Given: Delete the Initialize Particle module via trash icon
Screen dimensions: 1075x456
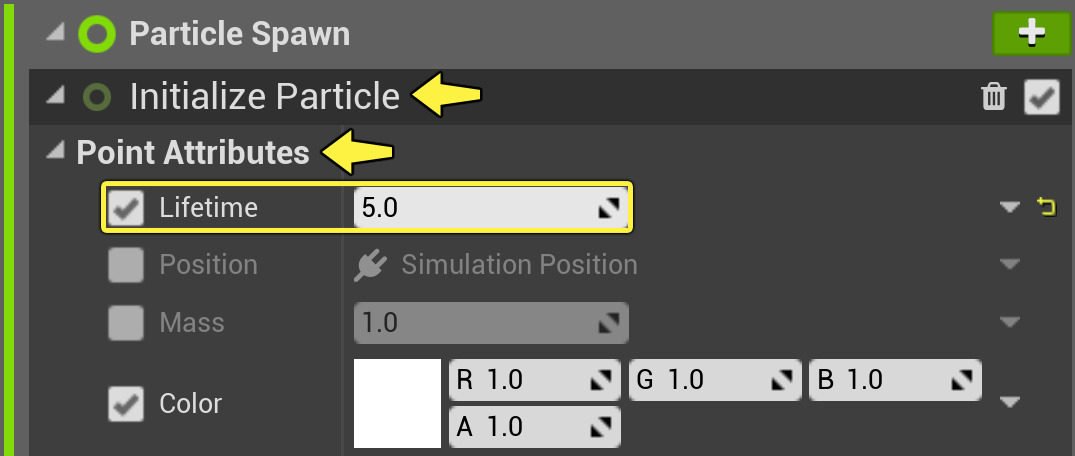Looking at the screenshot, I should (x=994, y=97).
